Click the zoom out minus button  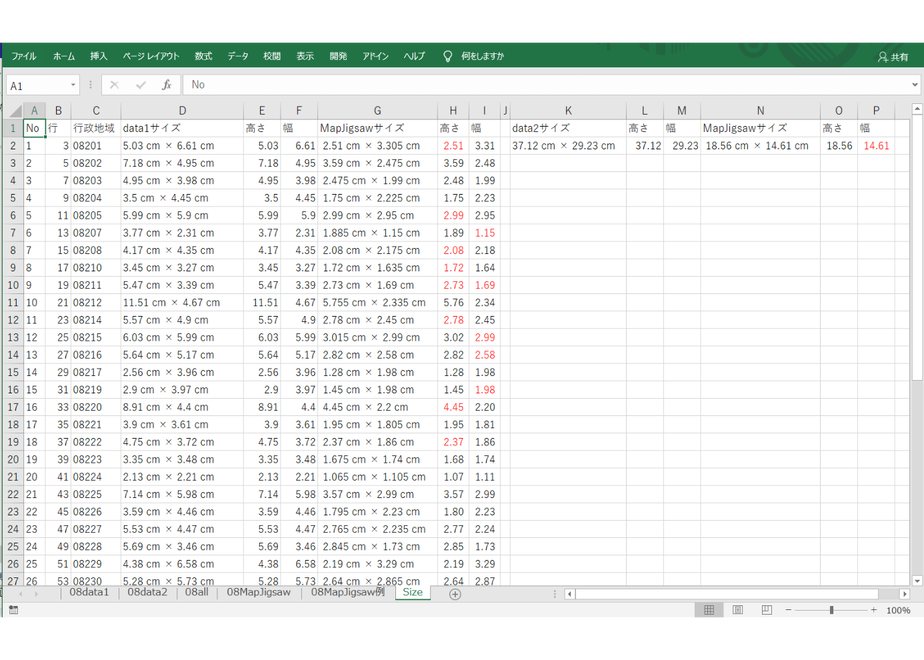click(788, 610)
